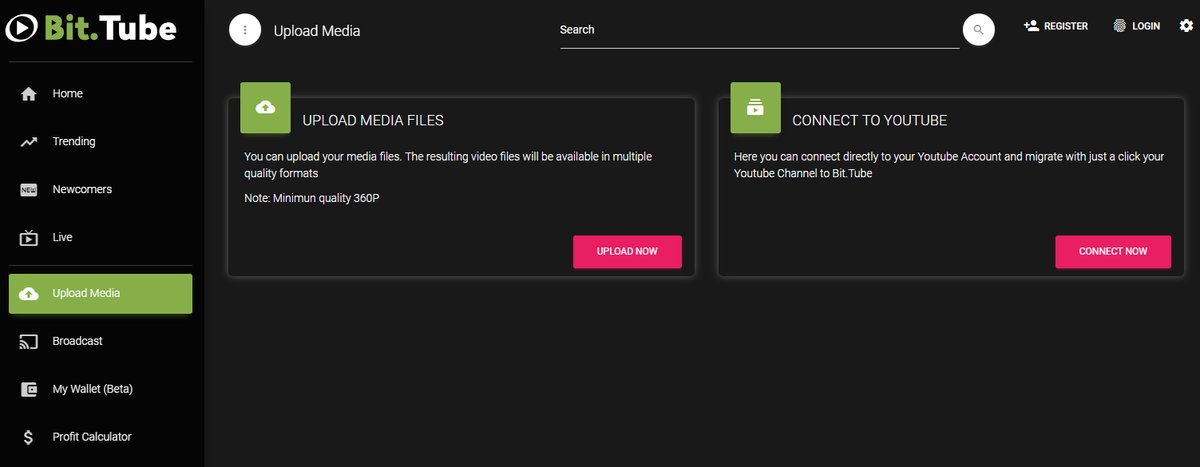Select Upload Media in the sidebar
The width and height of the screenshot is (1200, 467).
click(x=100, y=293)
